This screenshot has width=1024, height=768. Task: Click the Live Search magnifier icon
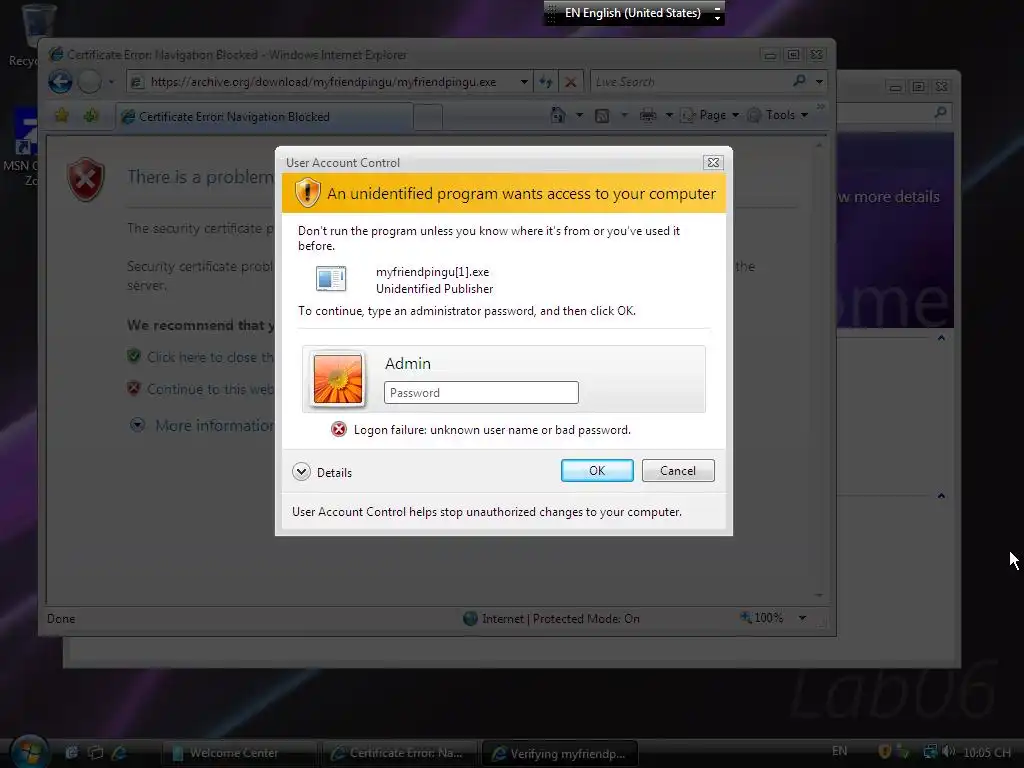[799, 81]
